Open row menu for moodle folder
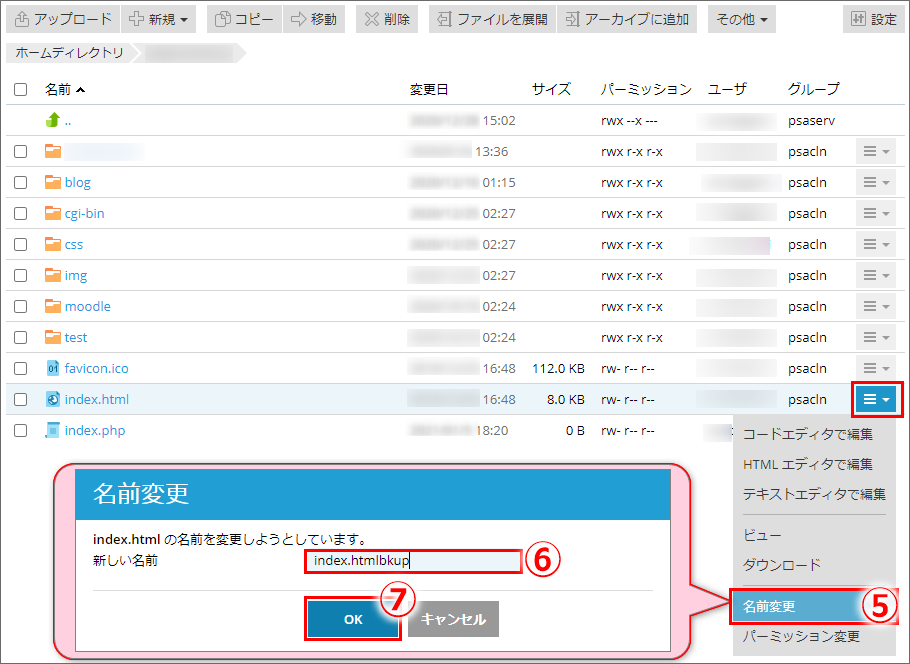 [876, 306]
